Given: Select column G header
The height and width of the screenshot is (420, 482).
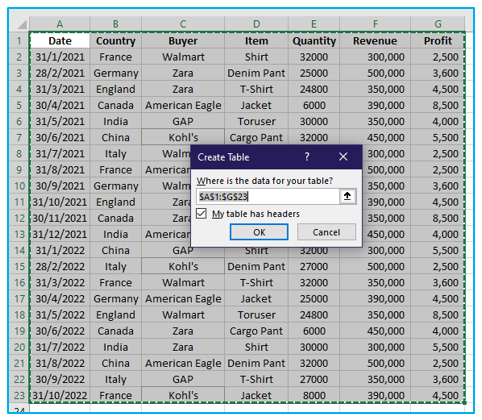Looking at the screenshot, I should (438, 24).
